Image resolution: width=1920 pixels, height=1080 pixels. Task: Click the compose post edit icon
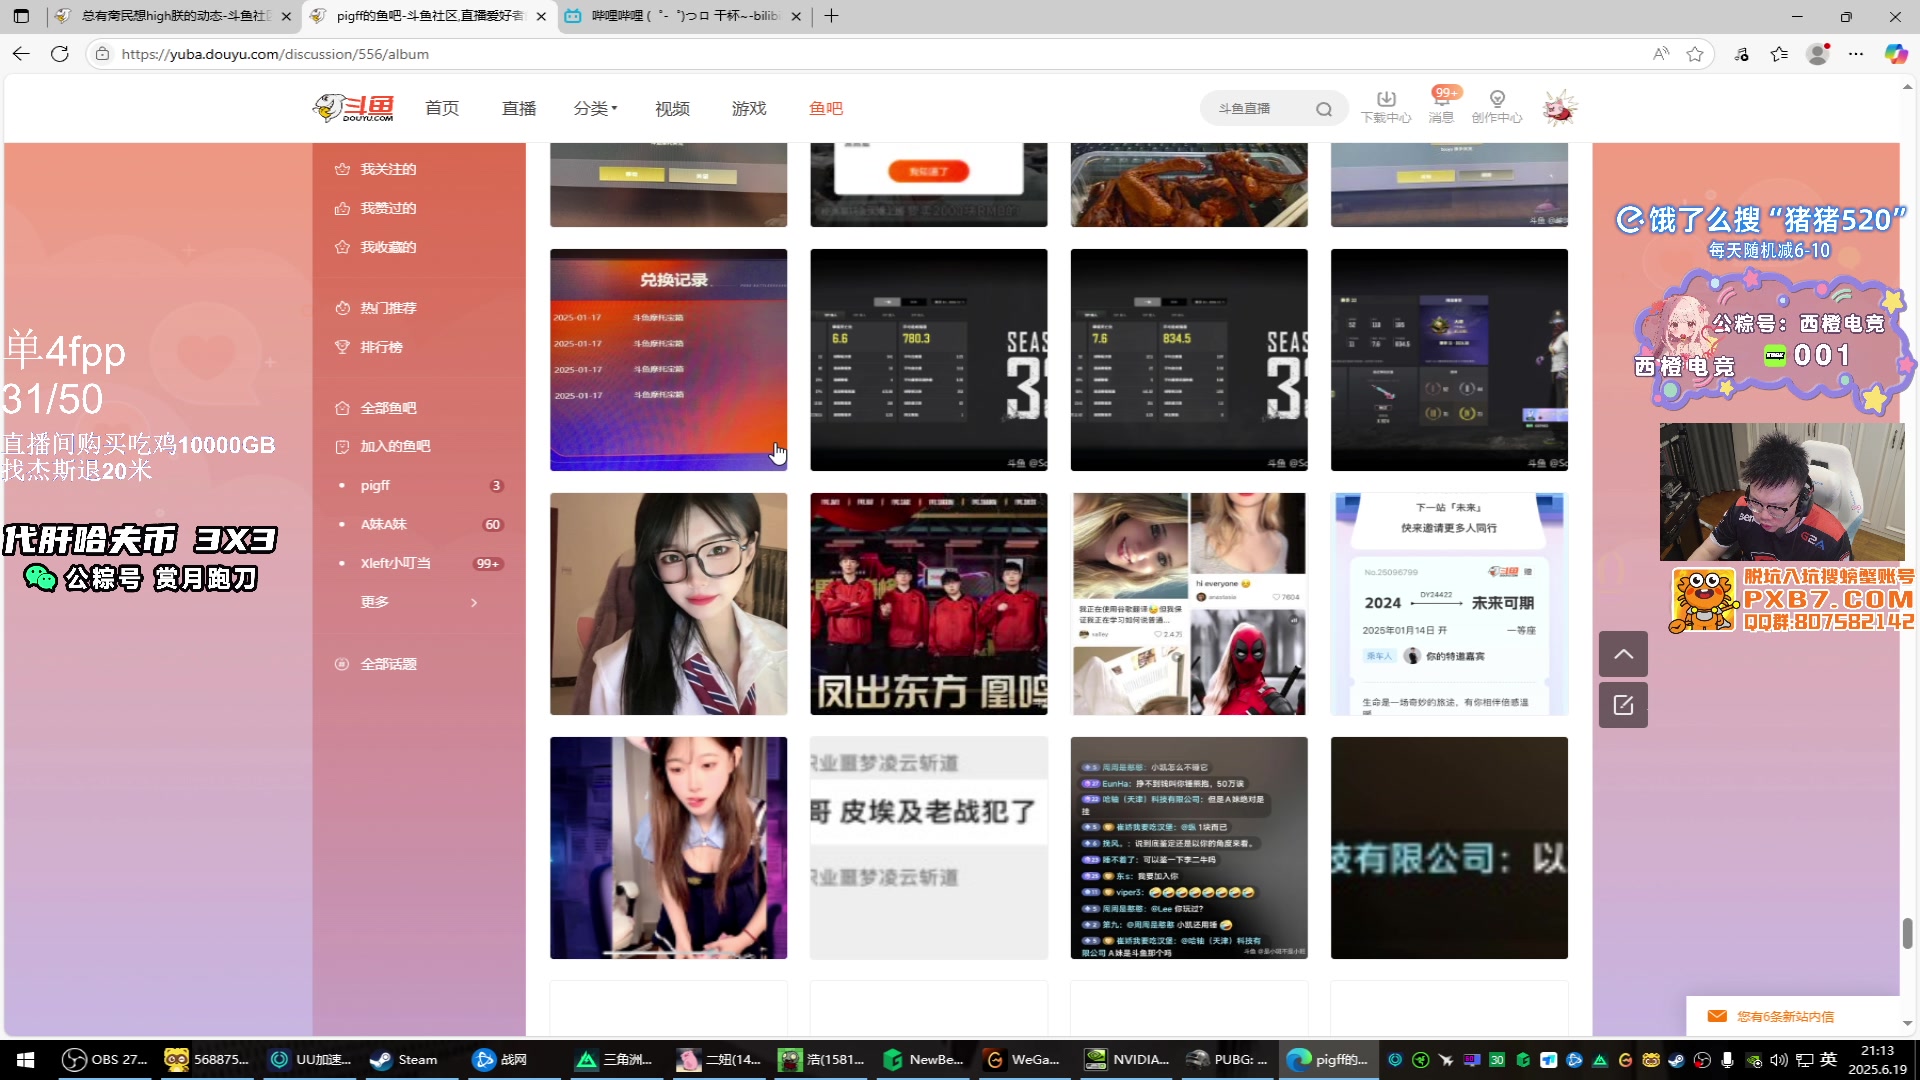coord(1623,705)
